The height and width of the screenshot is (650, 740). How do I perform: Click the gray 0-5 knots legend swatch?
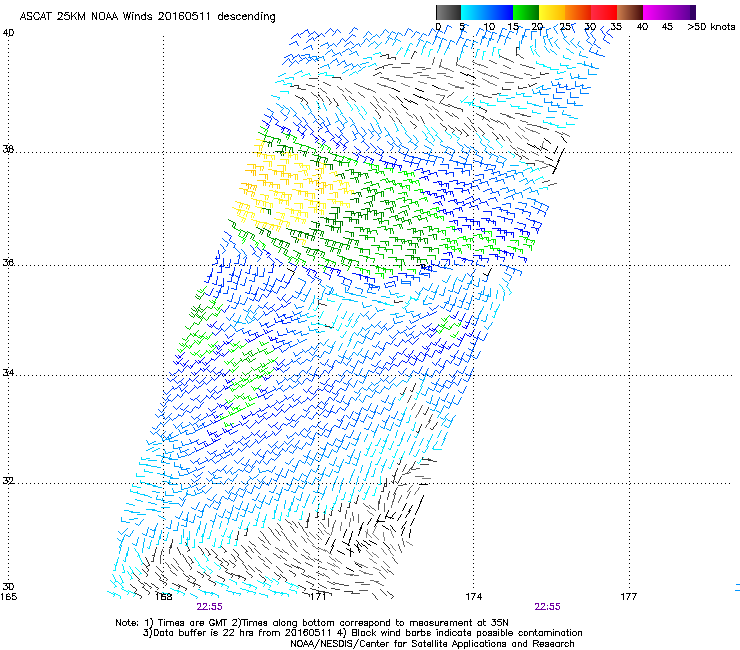(x=448, y=12)
